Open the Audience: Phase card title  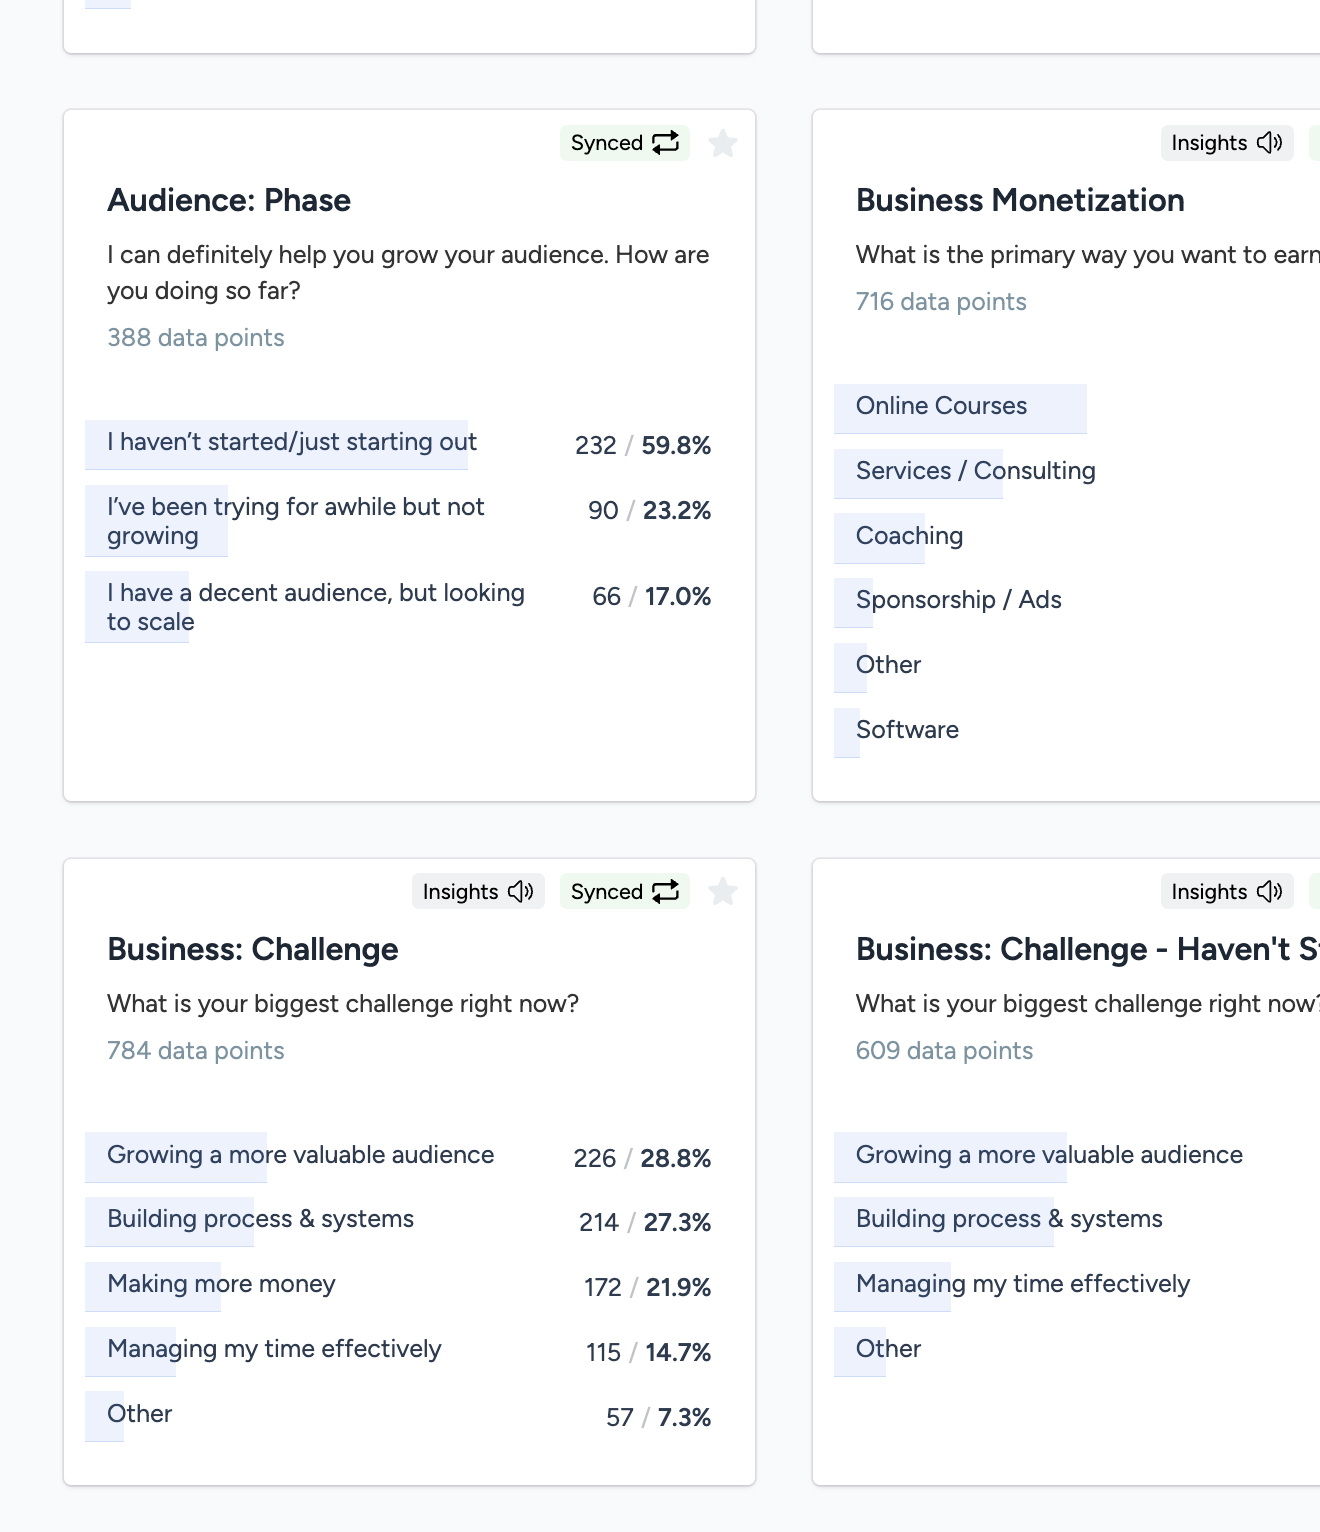(229, 200)
